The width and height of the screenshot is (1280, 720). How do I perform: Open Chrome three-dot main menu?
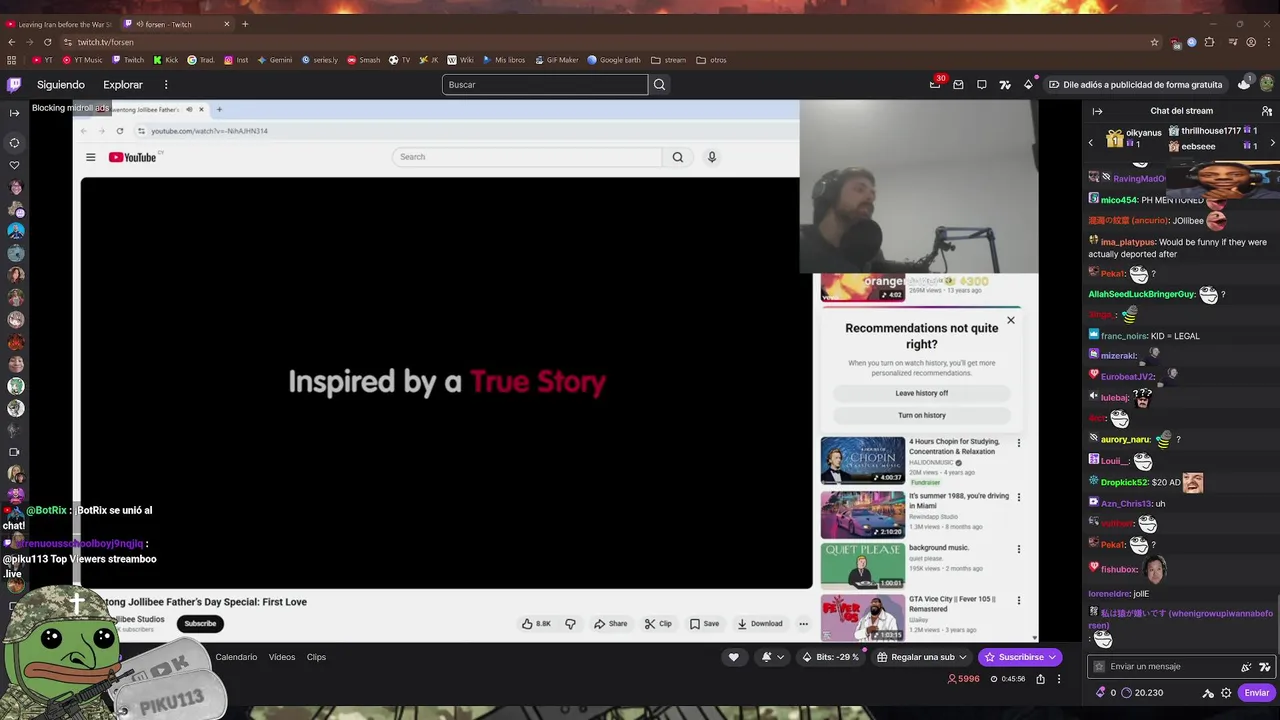[x=1269, y=42]
